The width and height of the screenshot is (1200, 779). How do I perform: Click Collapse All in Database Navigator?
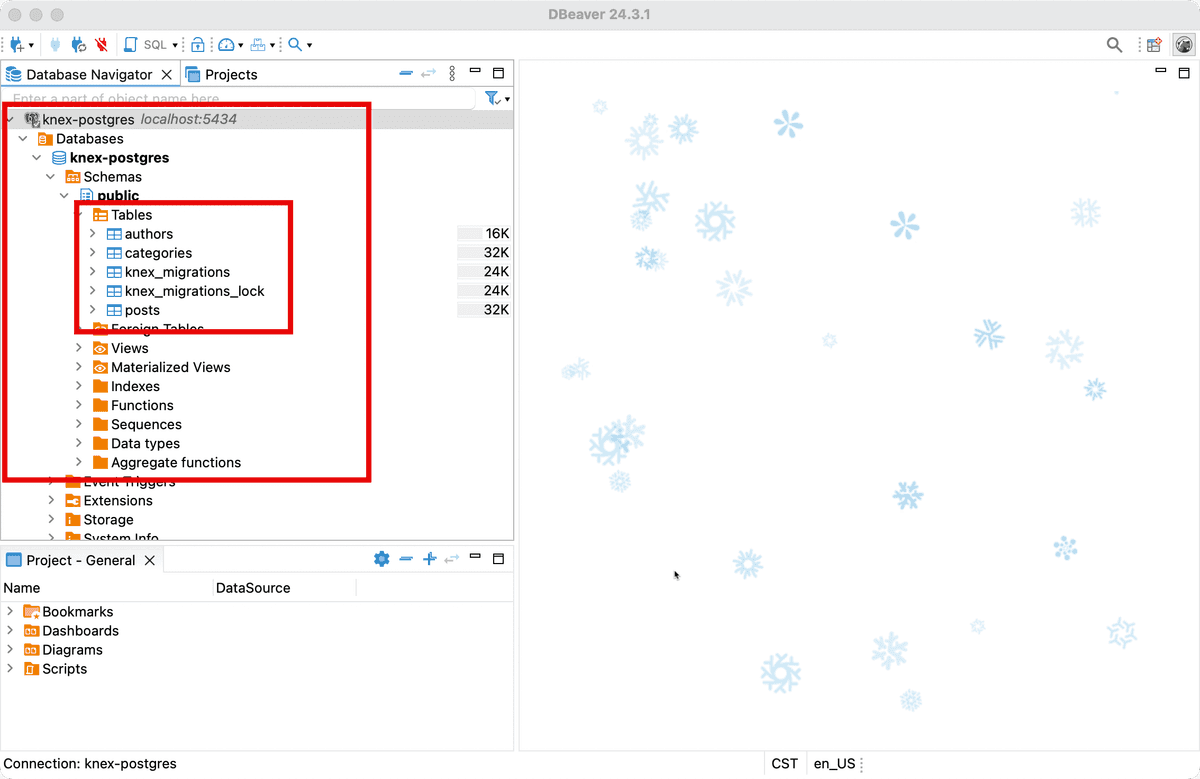pos(406,74)
